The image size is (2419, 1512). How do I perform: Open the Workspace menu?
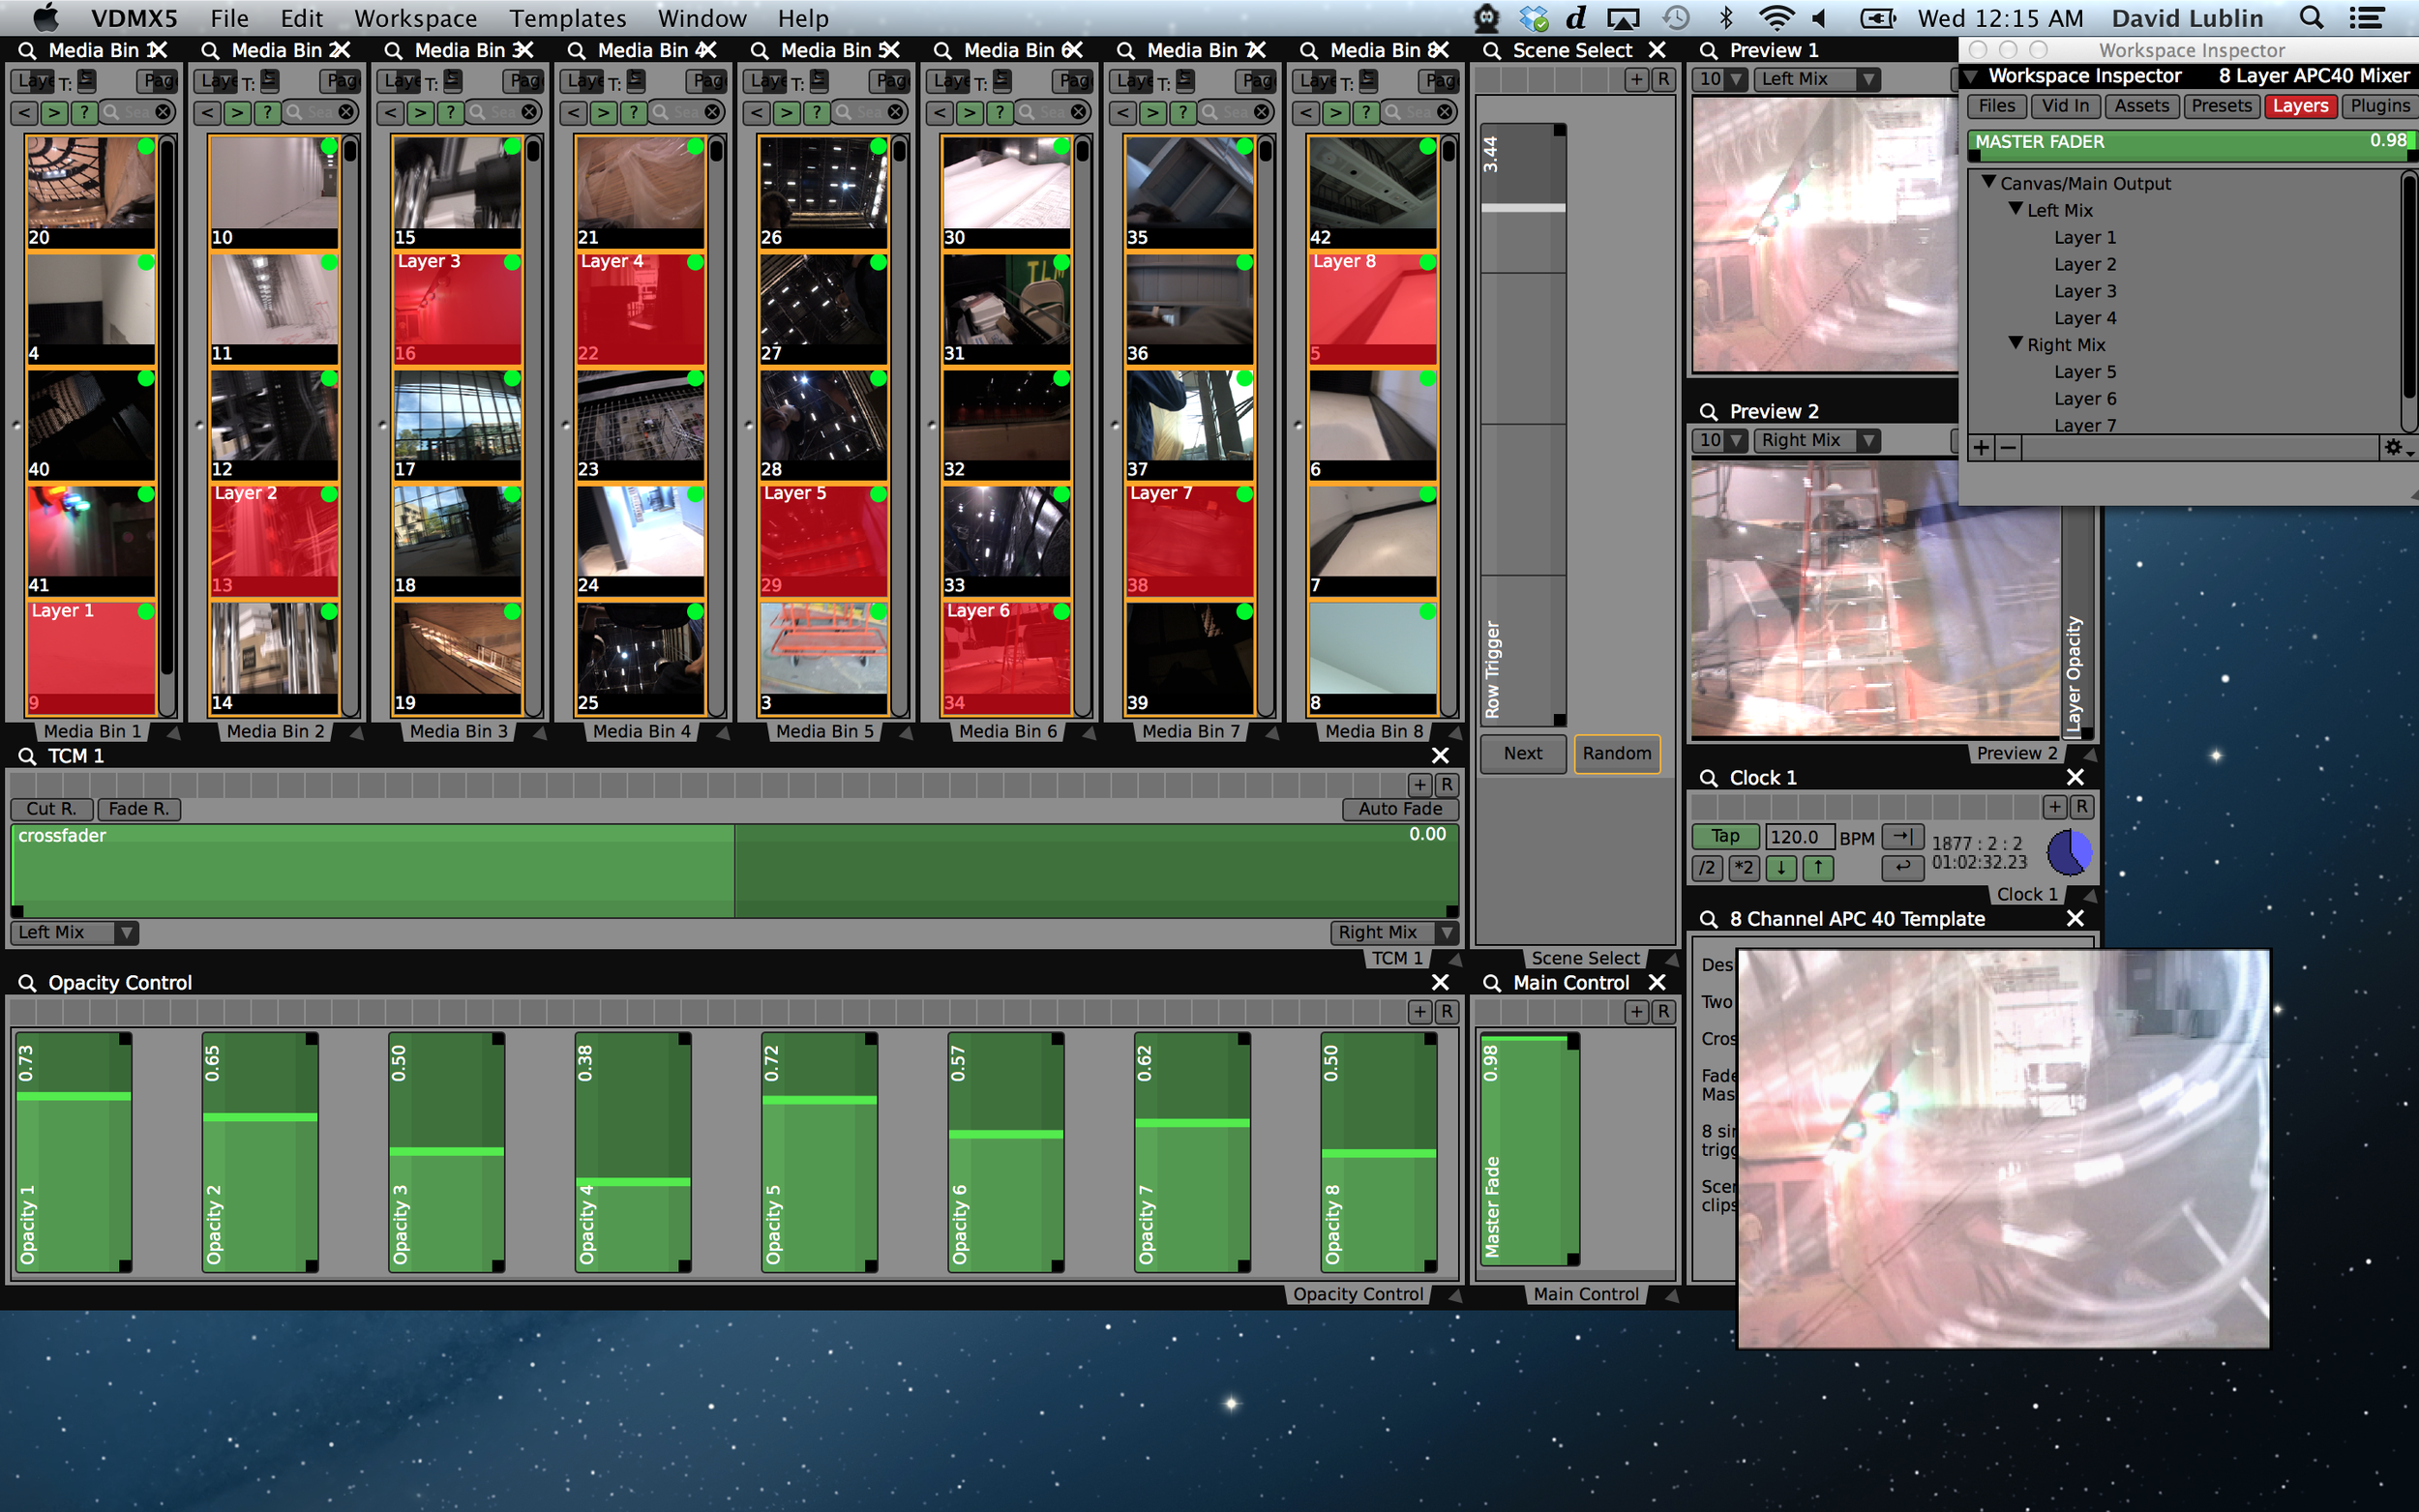tap(415, 18)
